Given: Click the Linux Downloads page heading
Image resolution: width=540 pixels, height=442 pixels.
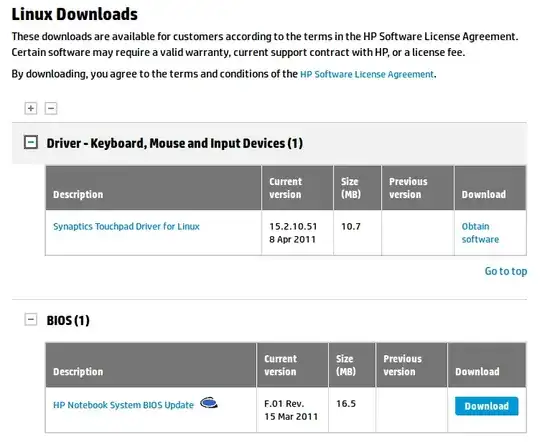Looking at the screenshot, I should point(74,14).
